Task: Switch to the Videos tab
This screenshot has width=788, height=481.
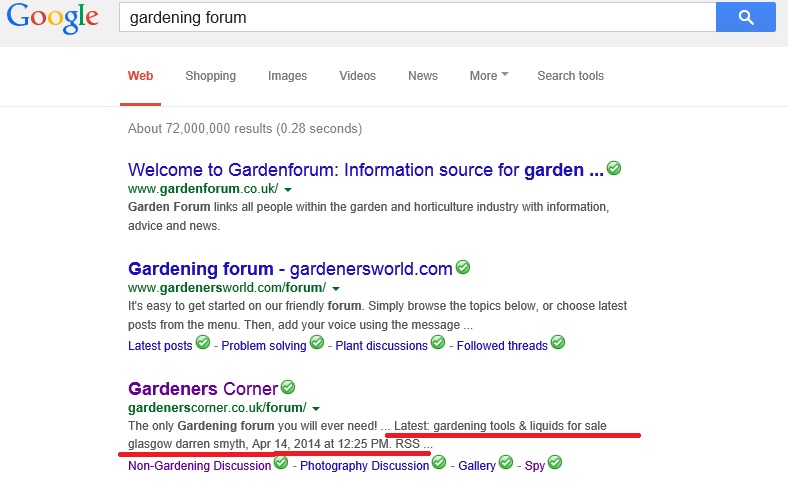Action: click(x=357, y=76)
